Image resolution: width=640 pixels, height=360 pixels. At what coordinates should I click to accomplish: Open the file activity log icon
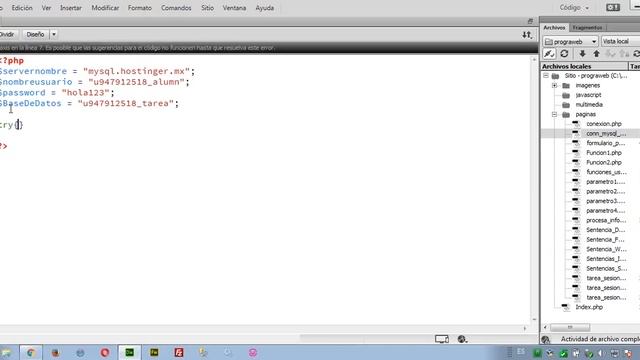(546, 339)
